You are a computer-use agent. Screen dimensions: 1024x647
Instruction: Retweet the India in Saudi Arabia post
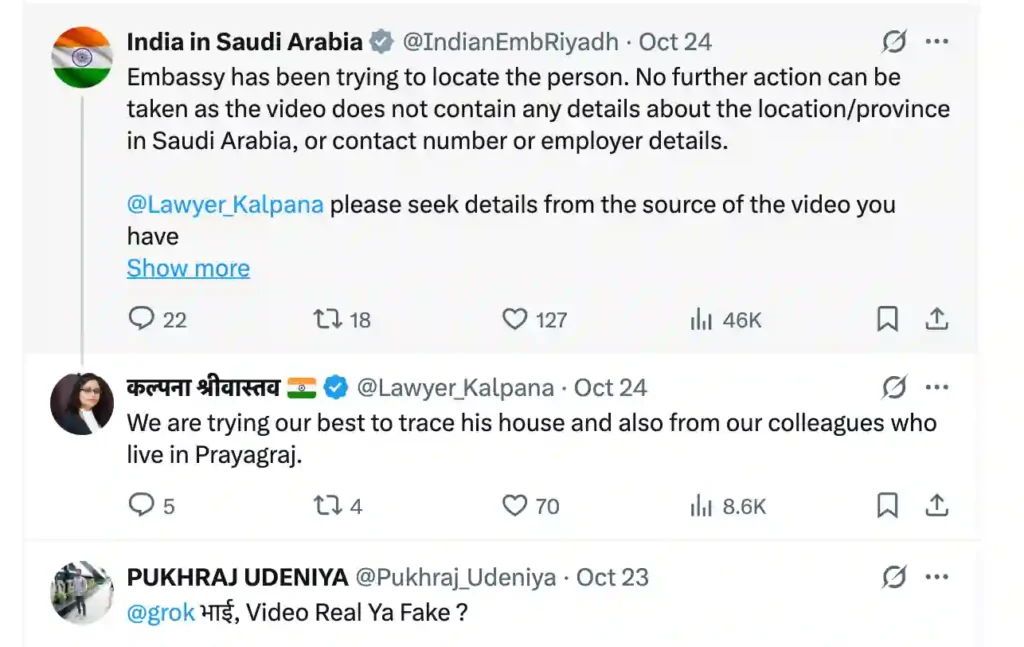pyautogui.click(x=327, y=319)
